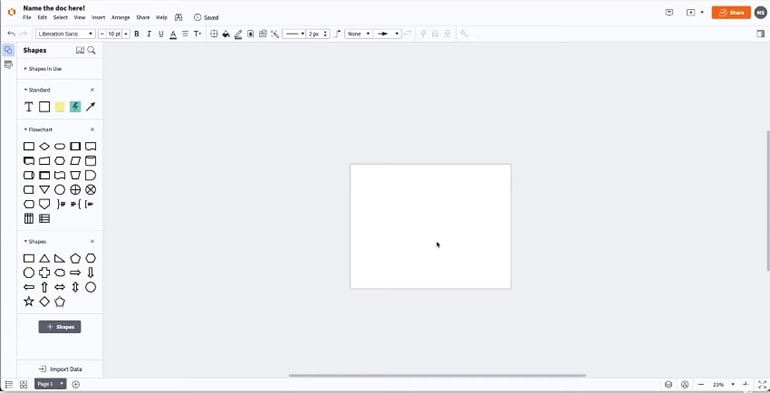This screenshot has height=393, width=770.
Task: Open the File menu
Action: [27, 17]
